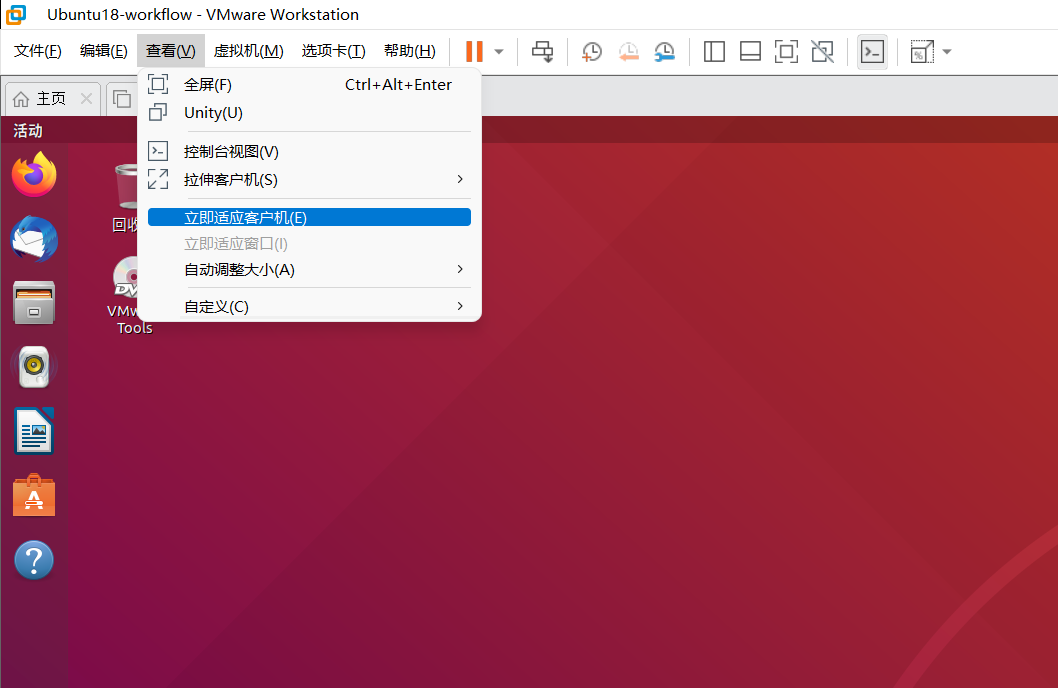Viewport: 1058px width, 688px height.
Task: Open the snapshot manager
Action: 665,51
